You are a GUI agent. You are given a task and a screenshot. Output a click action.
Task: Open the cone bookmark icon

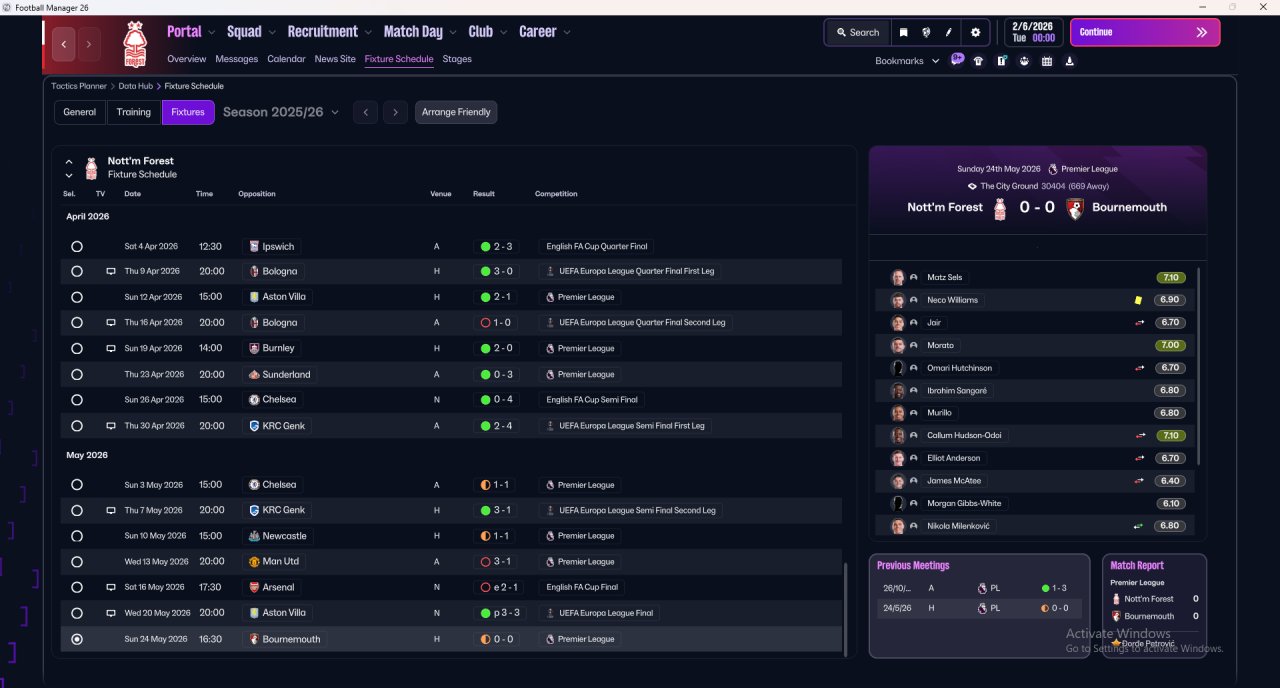[1070, 61]
